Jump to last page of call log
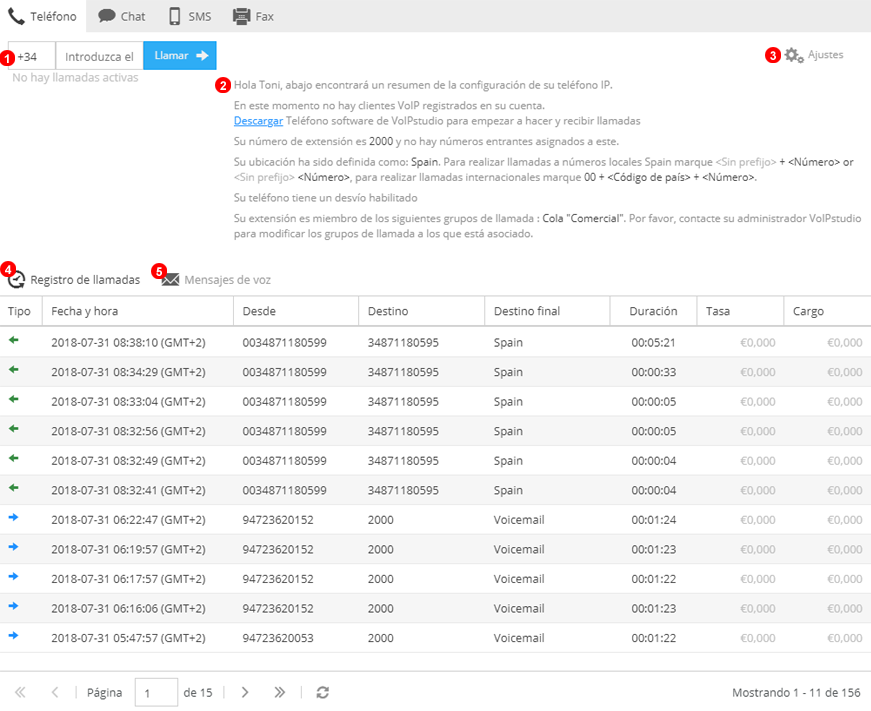 [x=279, y=692]
